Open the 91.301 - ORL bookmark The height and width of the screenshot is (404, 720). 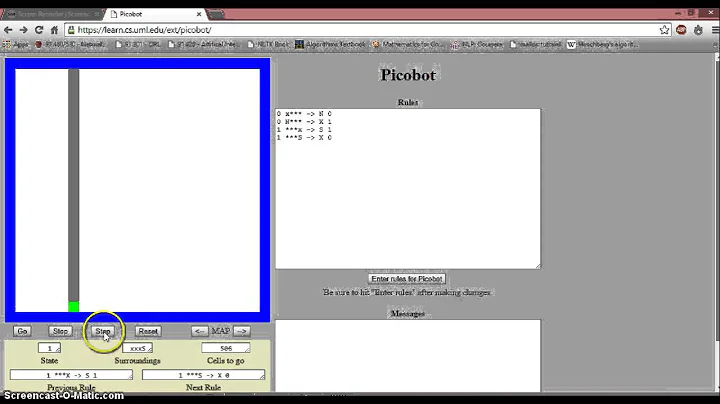[x=138, y=45]
